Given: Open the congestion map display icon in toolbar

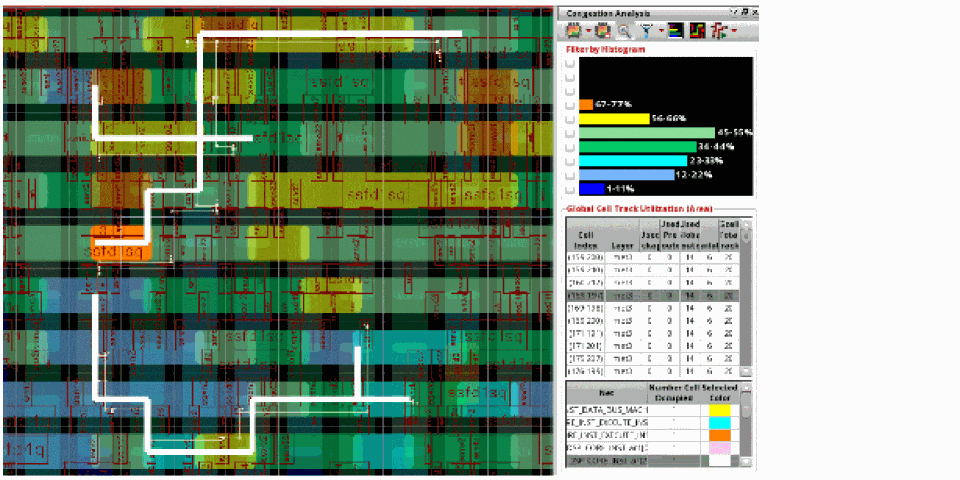Looking at the screenshot, I should point(574,30).
